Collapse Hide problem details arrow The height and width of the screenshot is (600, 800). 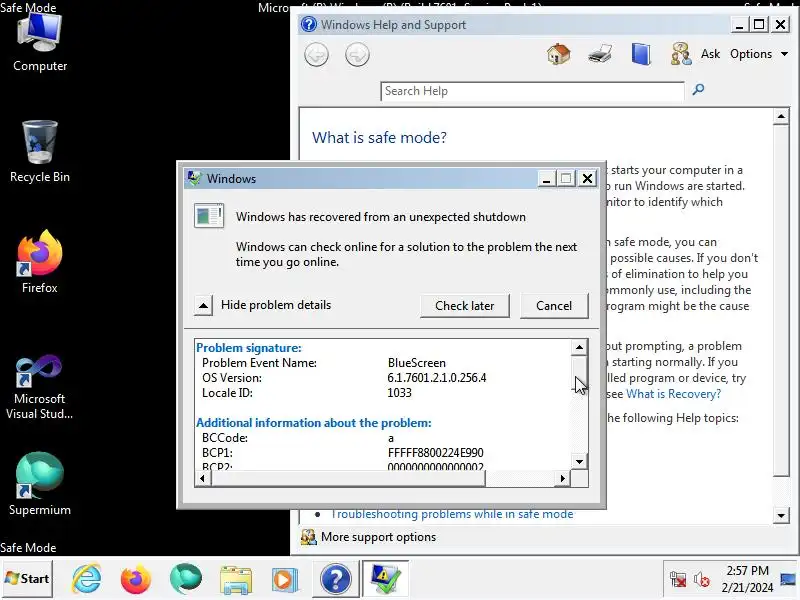pos(203,306)
